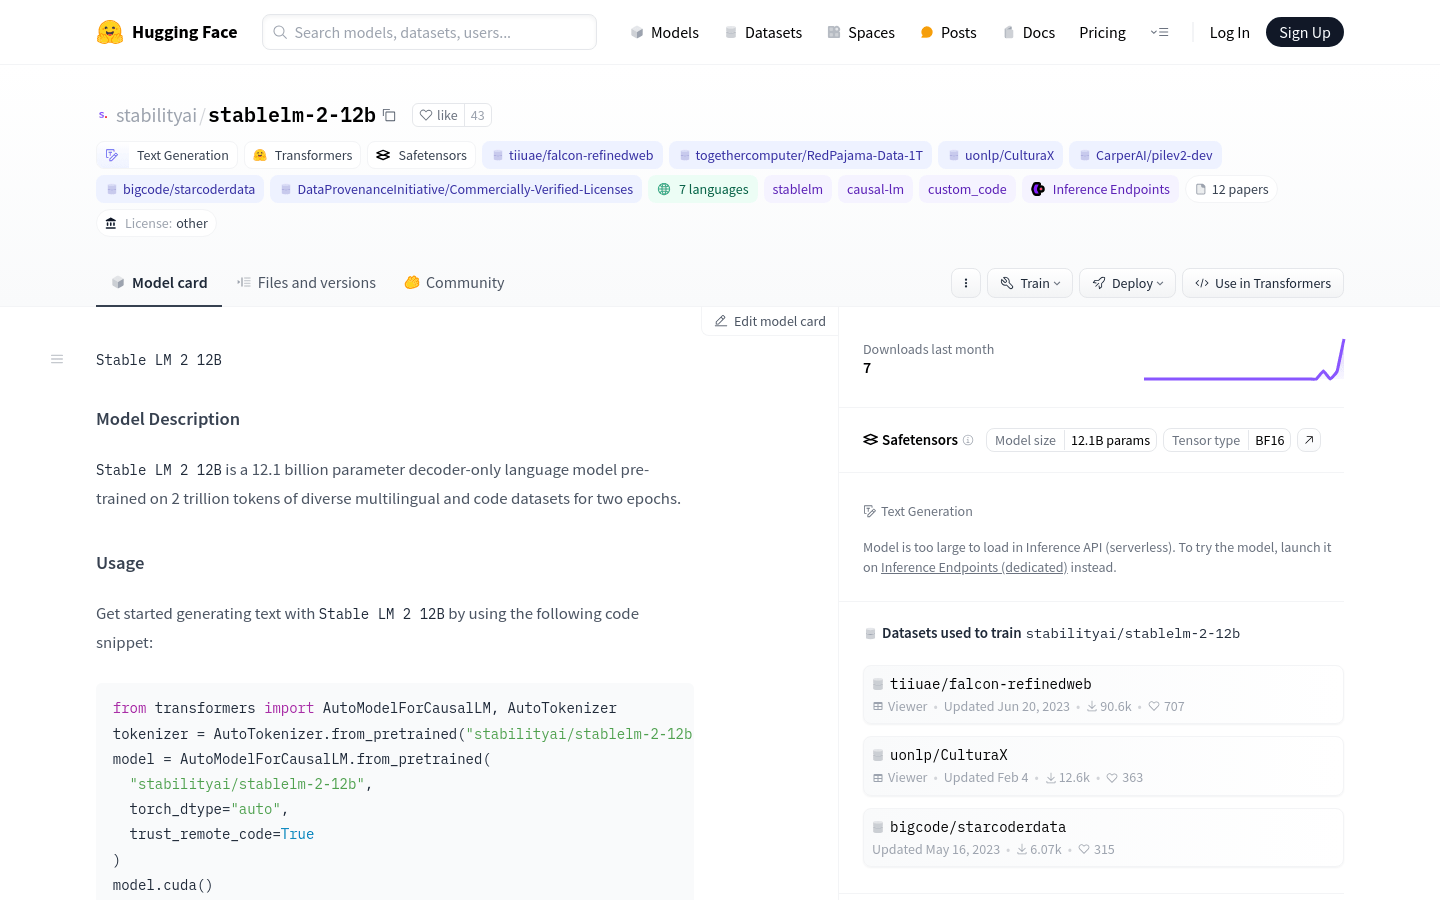1440x900 pixels.
Task: Click the custom_code tag
Action: pos(967,189)
